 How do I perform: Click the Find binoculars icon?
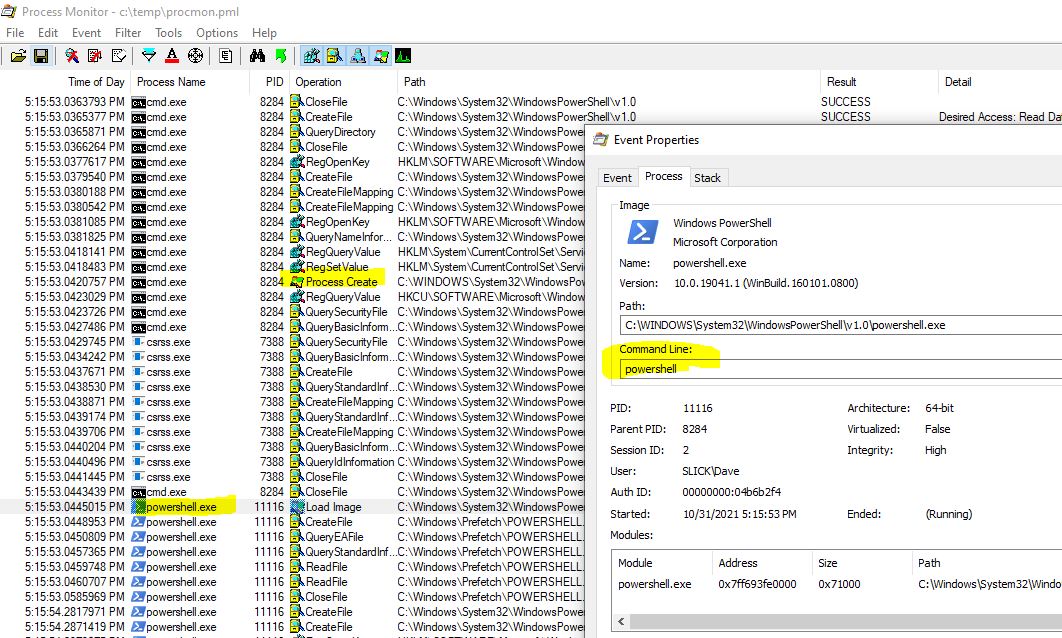pos(257,56)
